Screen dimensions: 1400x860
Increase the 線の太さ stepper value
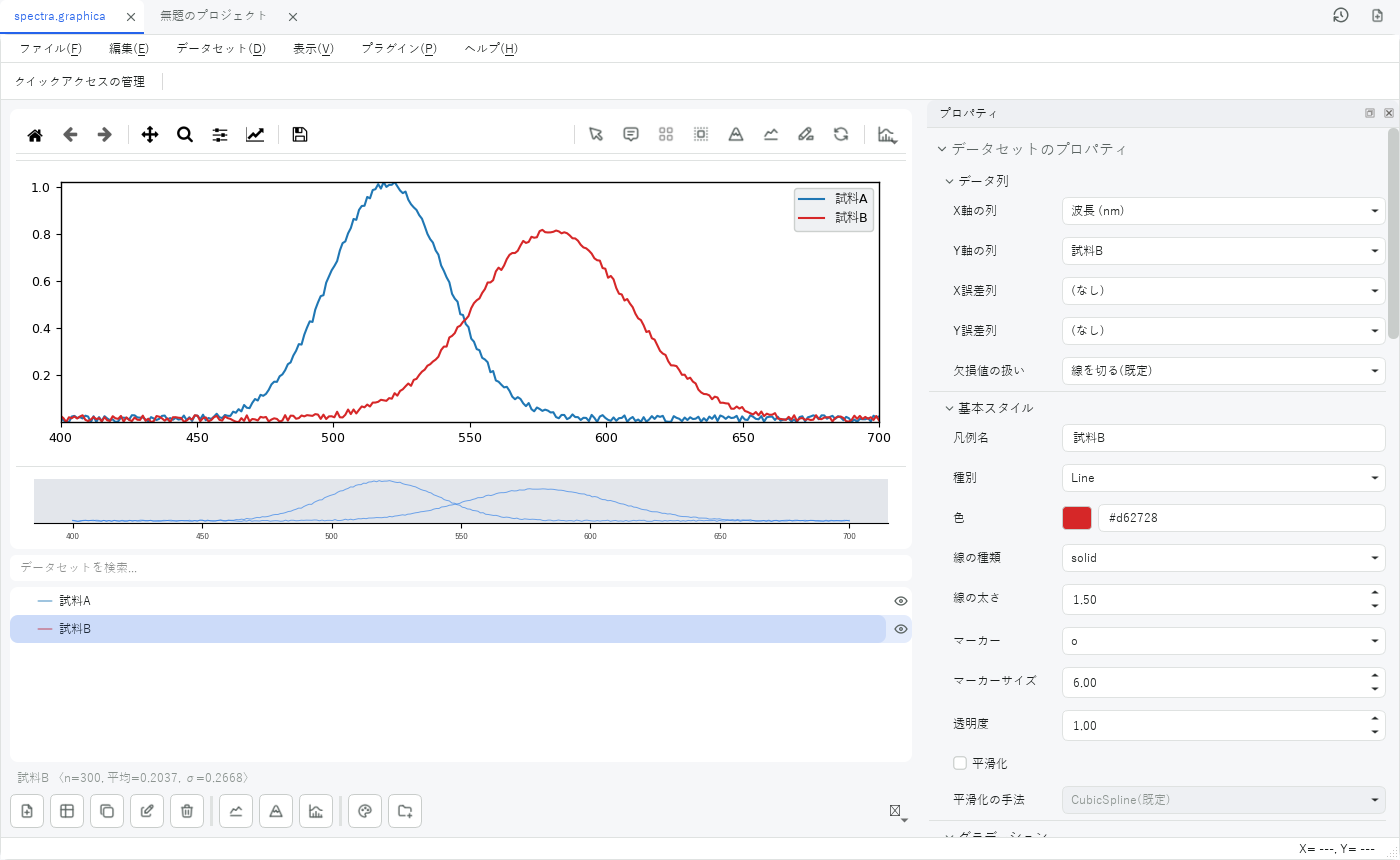[1377, 592]
